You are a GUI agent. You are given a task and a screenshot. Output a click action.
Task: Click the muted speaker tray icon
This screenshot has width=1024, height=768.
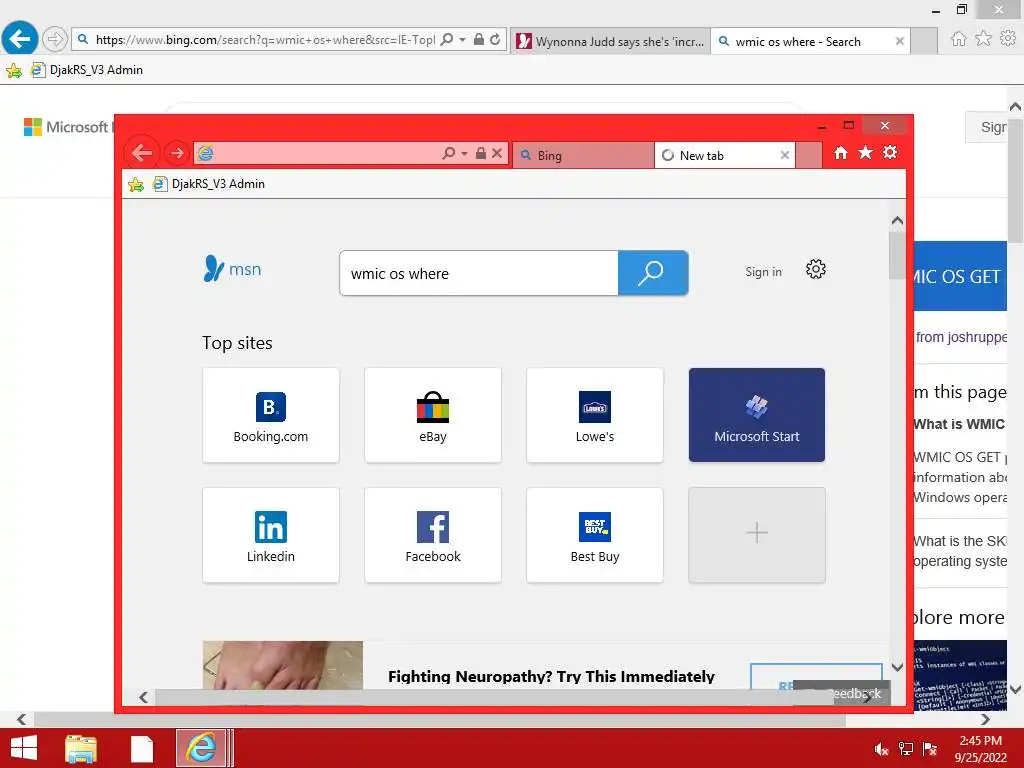pos(881,749)
